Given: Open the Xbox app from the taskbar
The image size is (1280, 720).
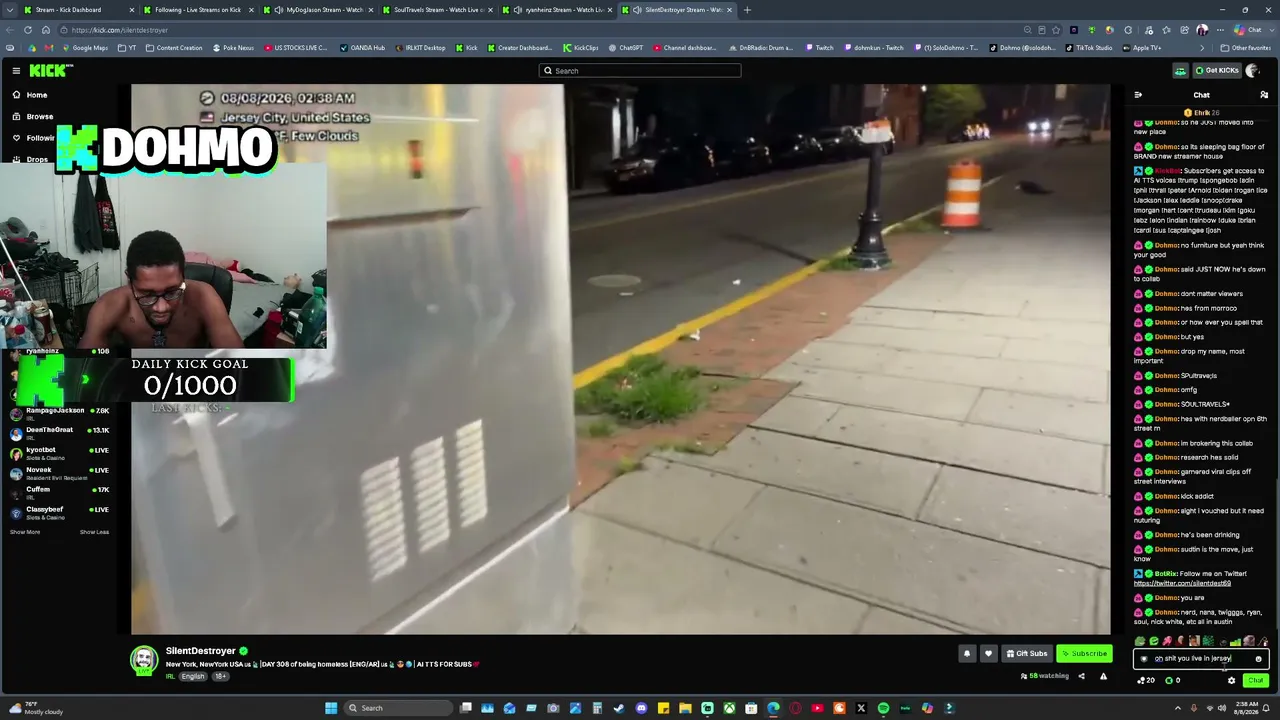Looking at the screenshot, I should (x=729, y=708).
